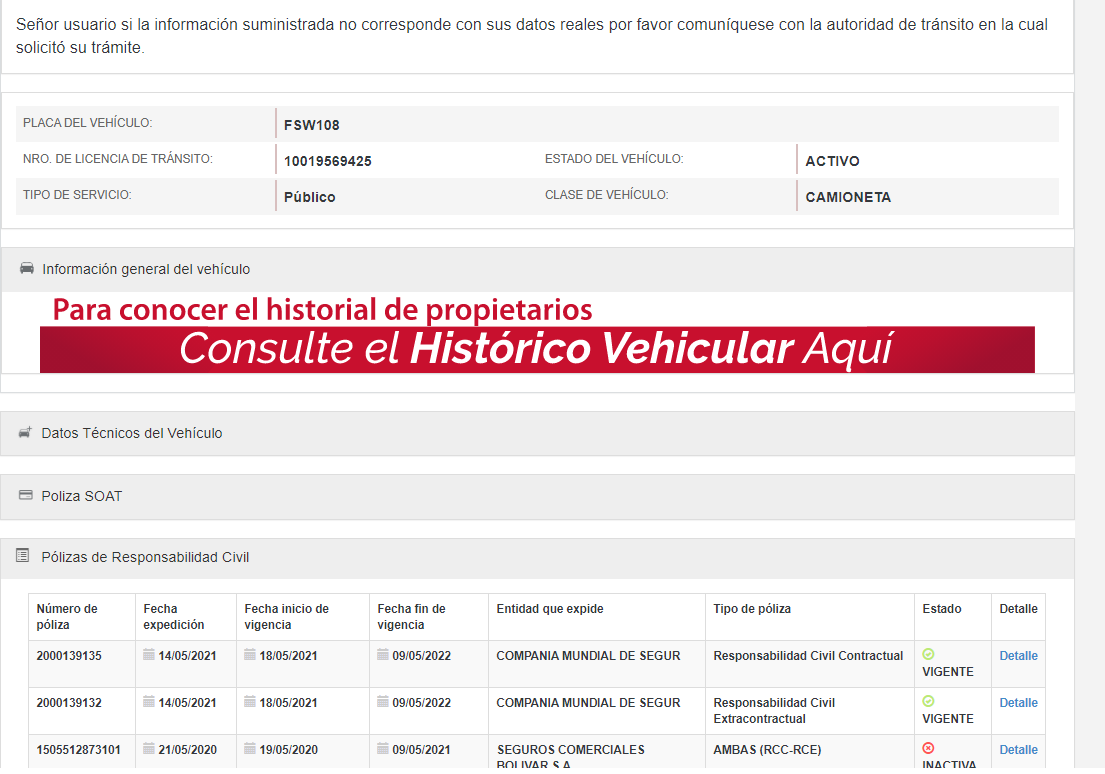The width and height of the screenshot is (1105, 774).
Task: Click the card icon beside Poliza SOAT
Action: point(26,496)
